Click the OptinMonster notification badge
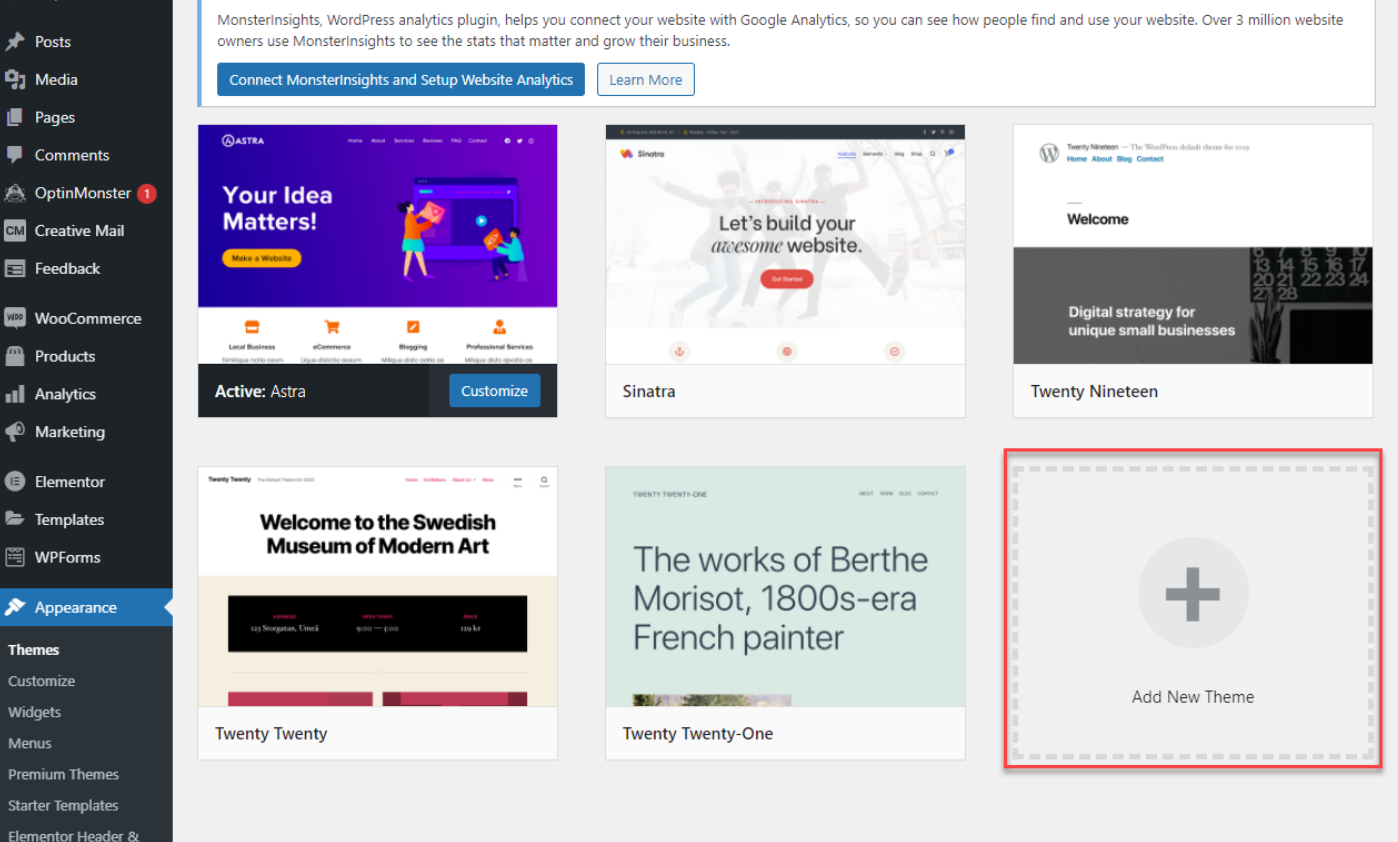 pyautogui.click(x=147, y=193)
